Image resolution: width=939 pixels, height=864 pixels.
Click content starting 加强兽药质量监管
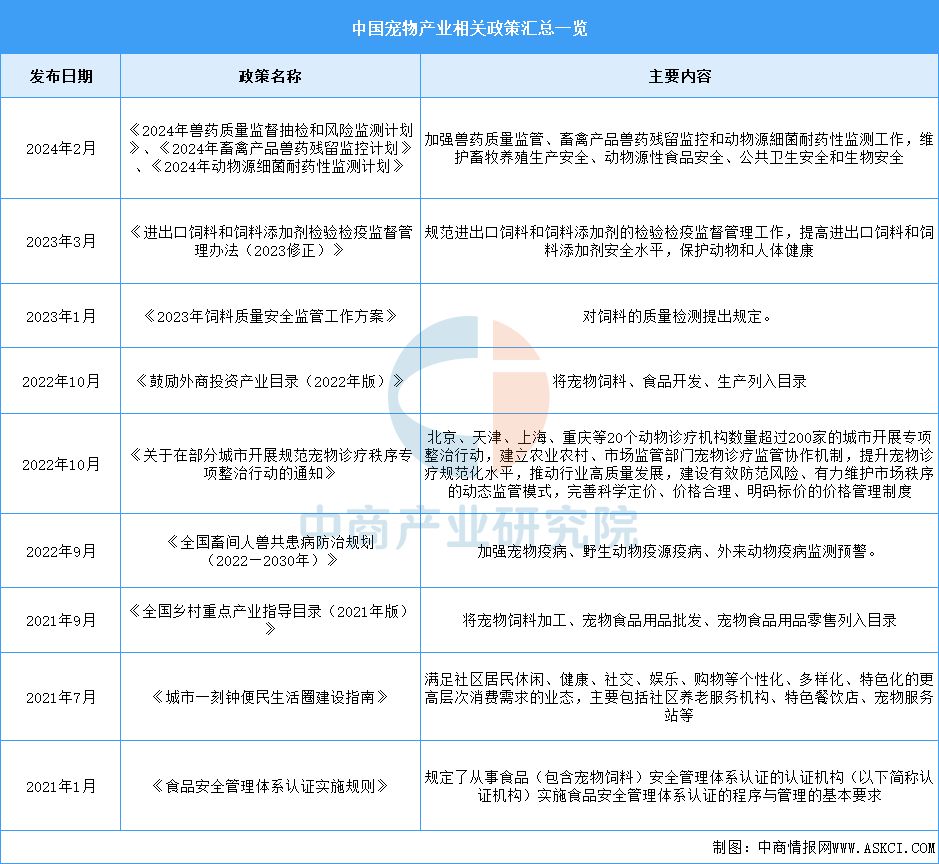679,148
